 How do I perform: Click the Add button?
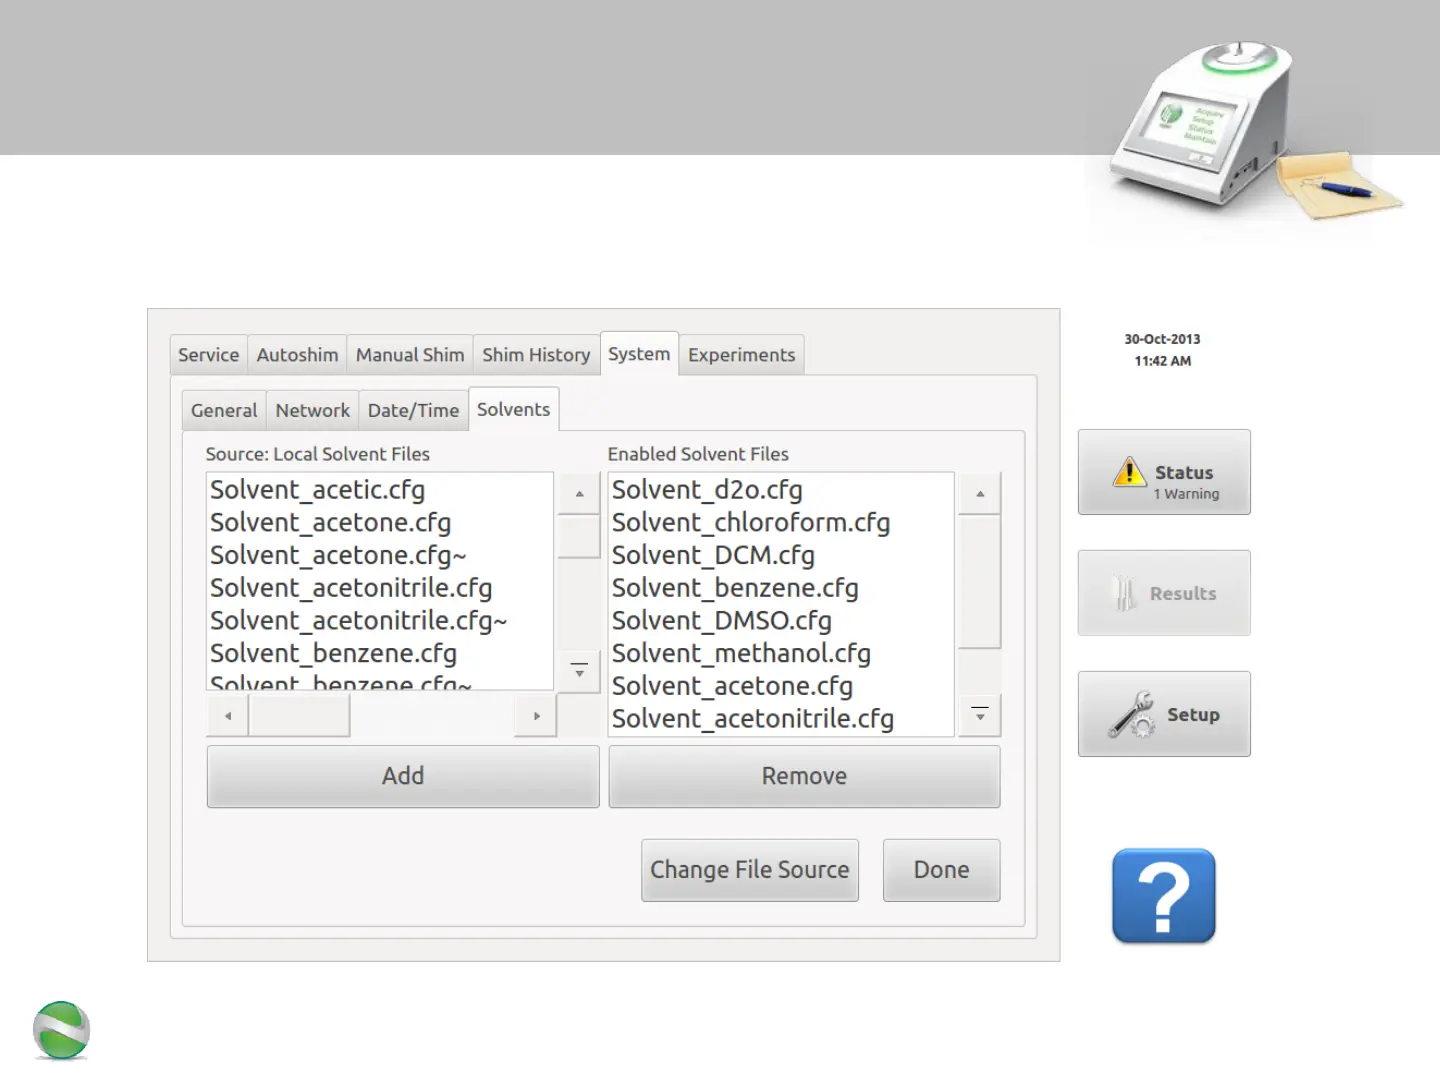[403, 776]
